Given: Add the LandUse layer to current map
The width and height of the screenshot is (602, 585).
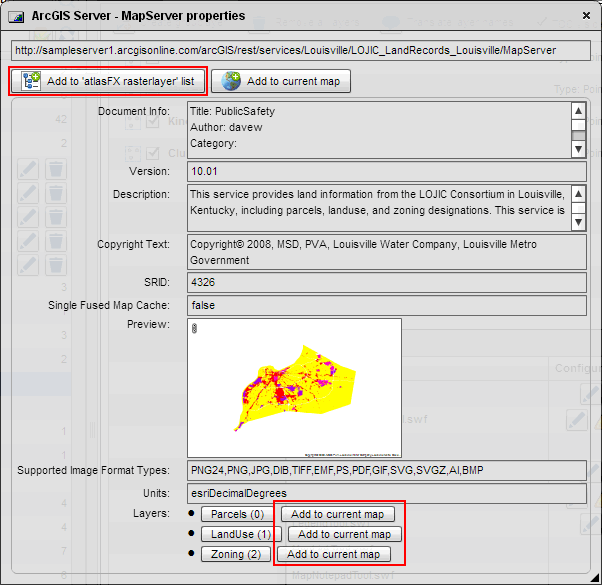Looking at the screenshot, I should click(x=344, y=534).
